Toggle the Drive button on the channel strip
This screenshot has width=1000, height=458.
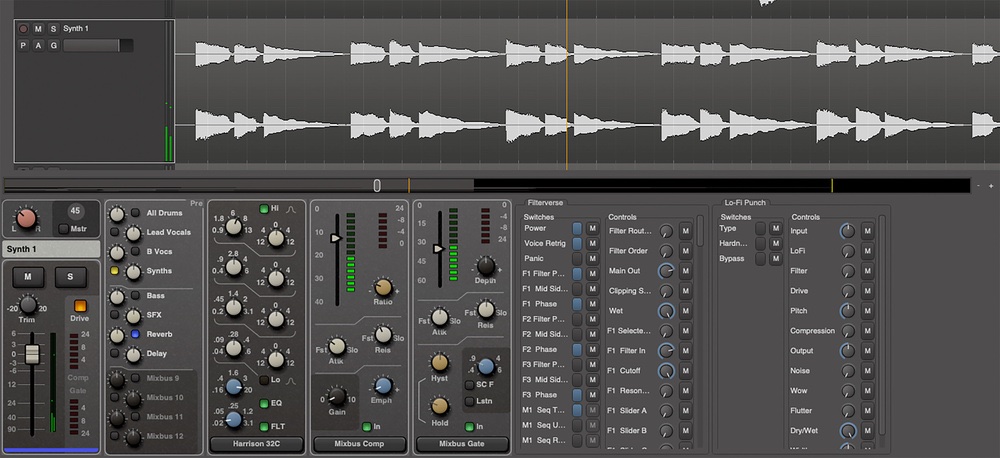tap(80, 306)
